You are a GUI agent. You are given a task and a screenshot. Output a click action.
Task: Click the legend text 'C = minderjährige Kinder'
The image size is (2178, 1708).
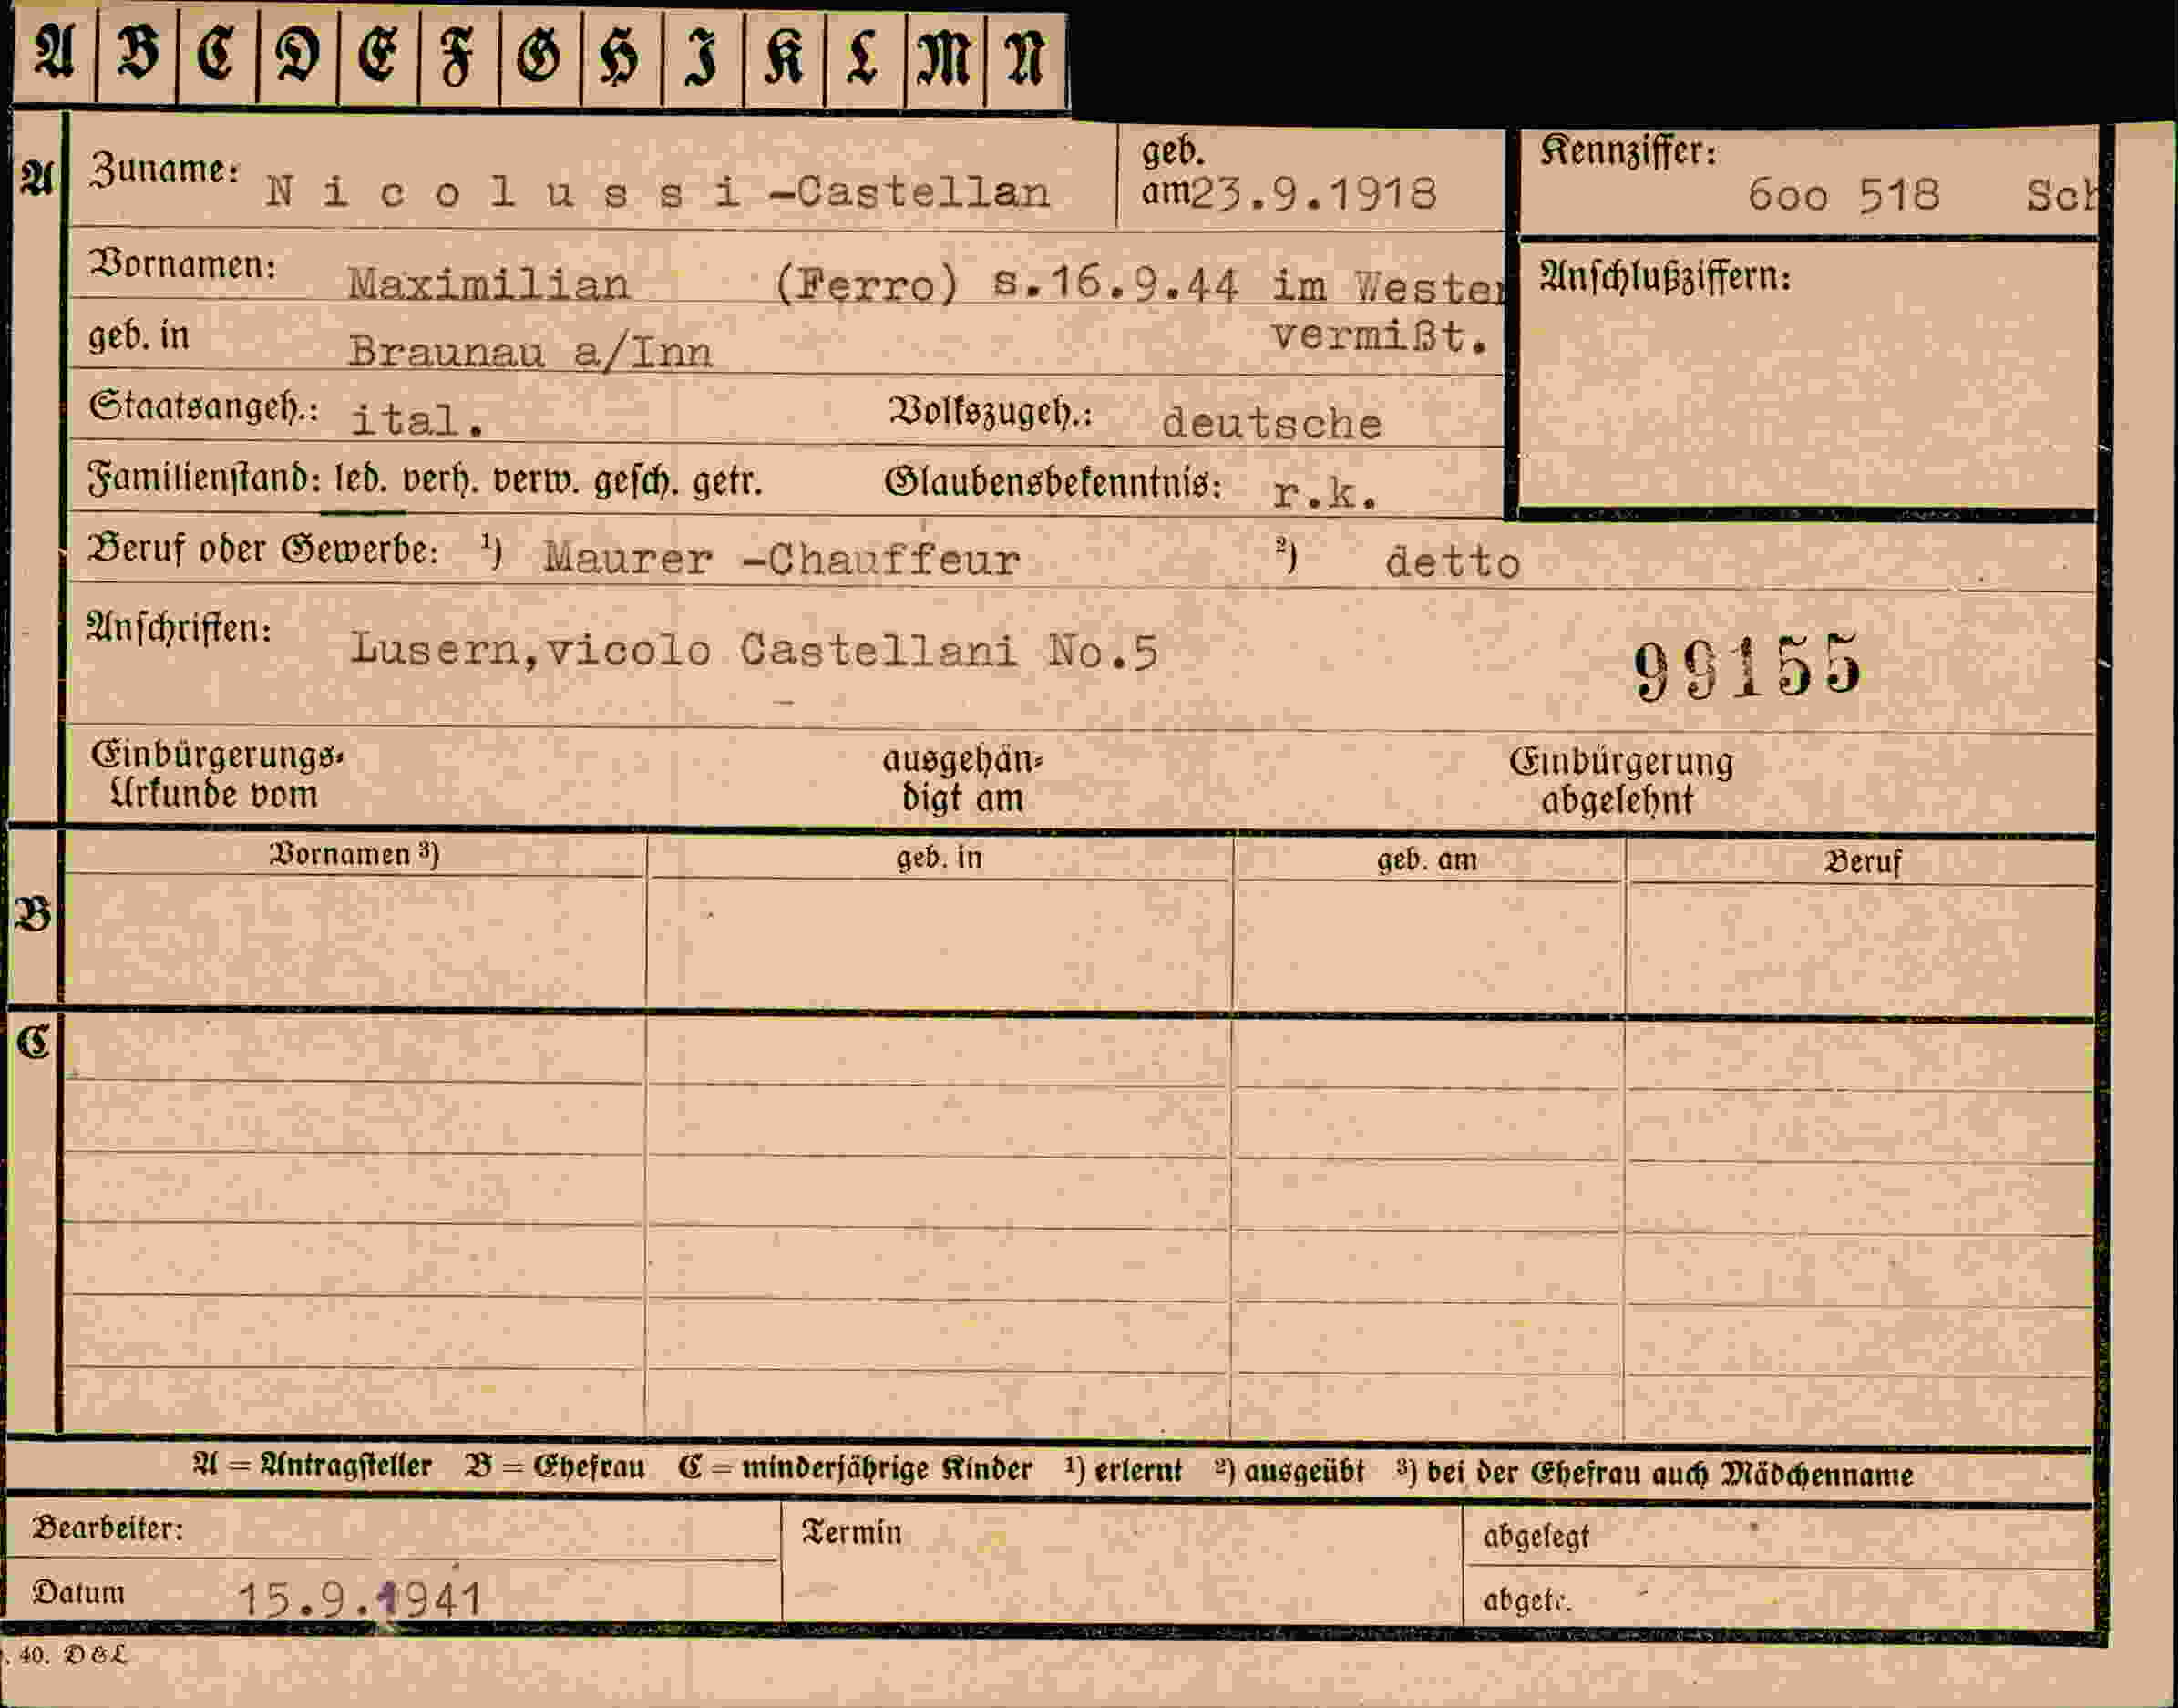[855, 1469]
